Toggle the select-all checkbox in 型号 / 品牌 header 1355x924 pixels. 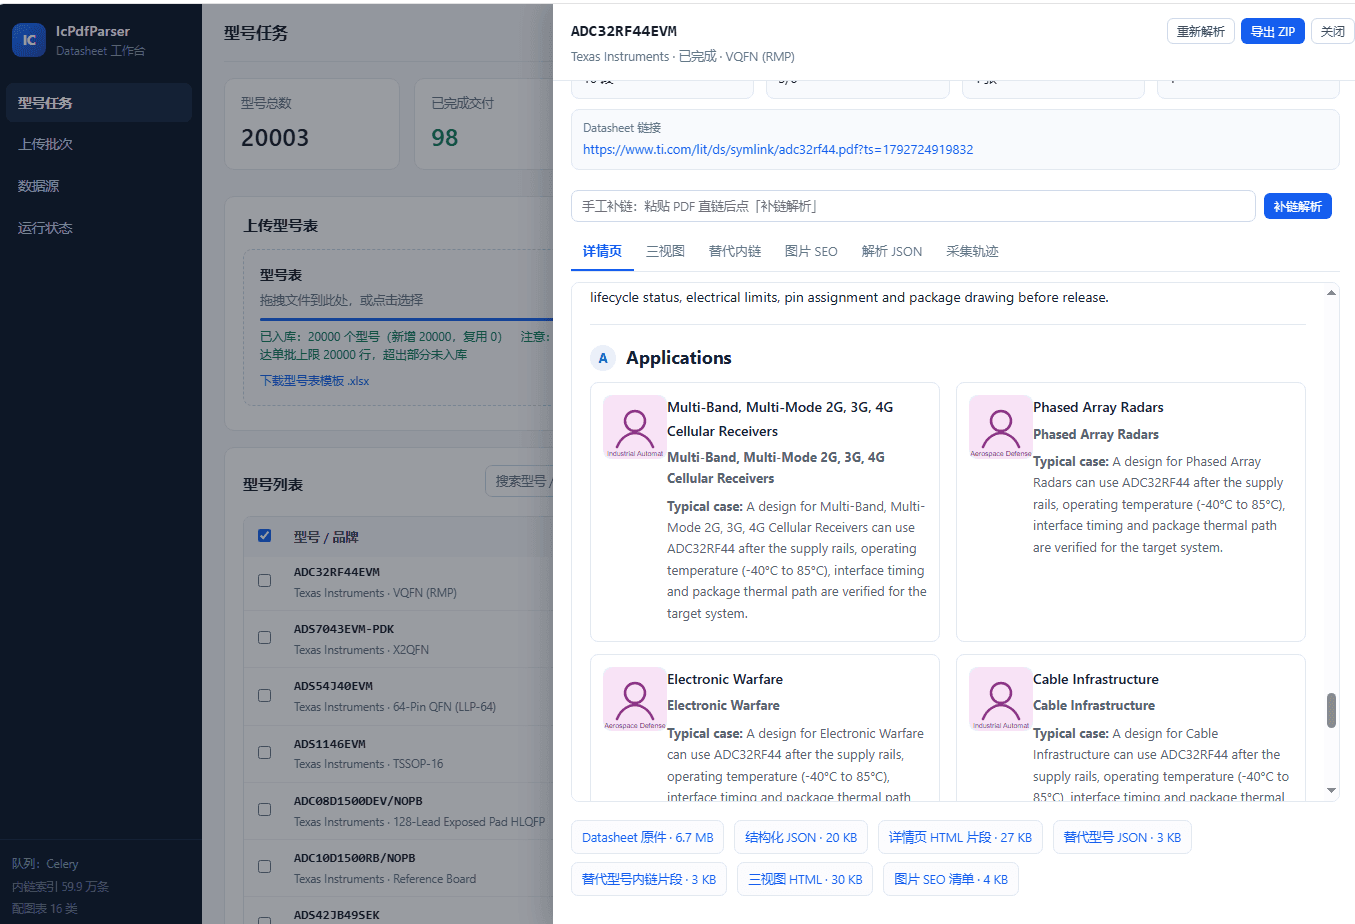pos(265,536)
